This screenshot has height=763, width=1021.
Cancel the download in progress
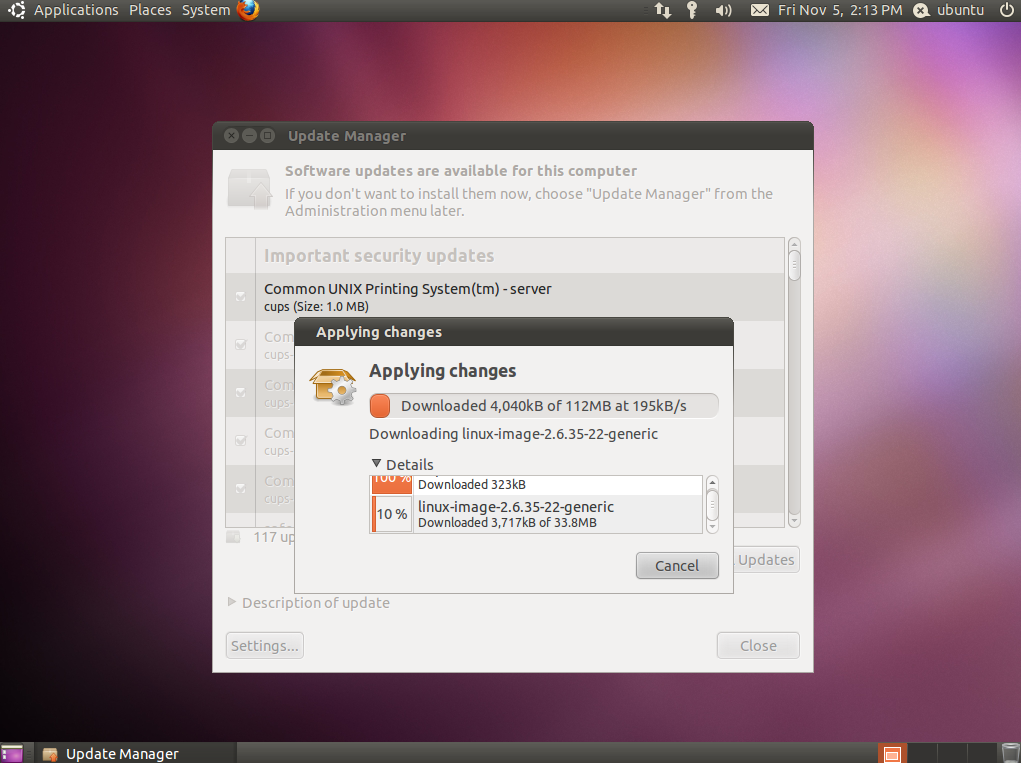(x=677, y=565)
